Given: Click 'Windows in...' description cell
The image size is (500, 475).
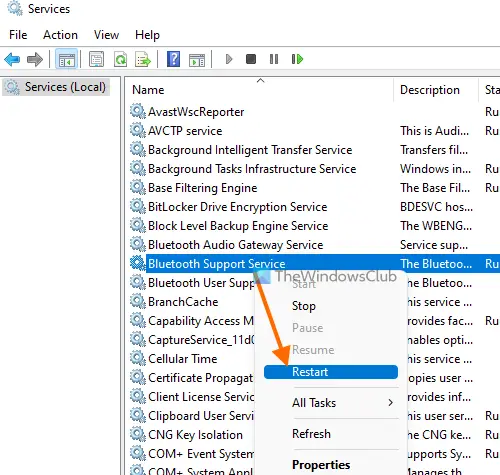Looking at the screenshot, I should click(436, 169).
